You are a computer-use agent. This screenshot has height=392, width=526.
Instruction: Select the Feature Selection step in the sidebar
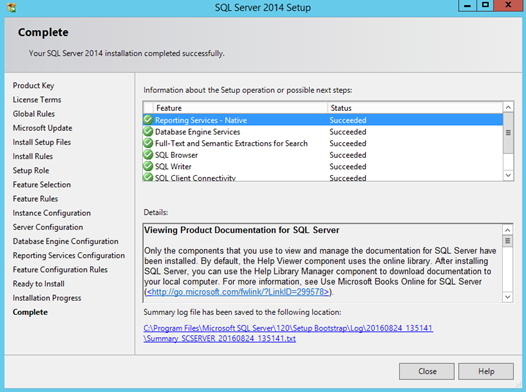[42, 185]
